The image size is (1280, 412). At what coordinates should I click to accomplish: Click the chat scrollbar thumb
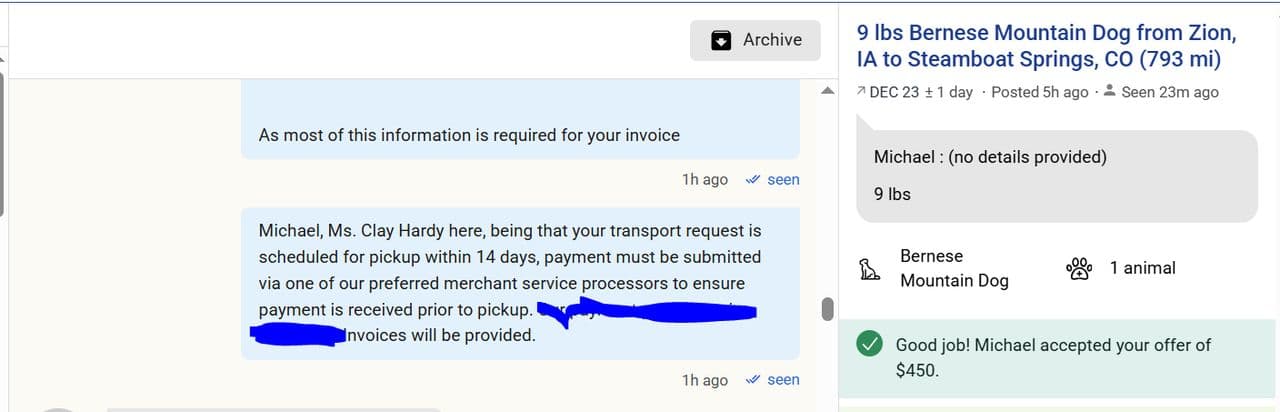coord(827,309)
